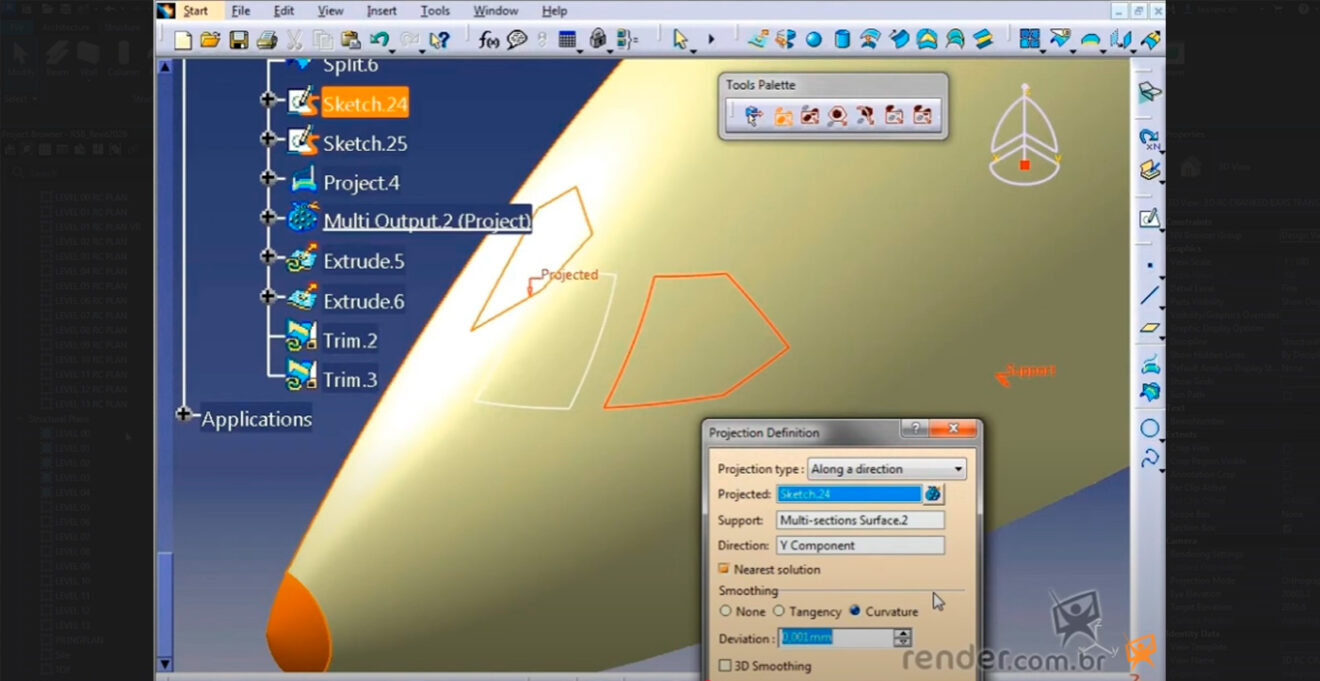Click the Open file folder icon
Screen dimensions: 1320x681
coord(210,40)
